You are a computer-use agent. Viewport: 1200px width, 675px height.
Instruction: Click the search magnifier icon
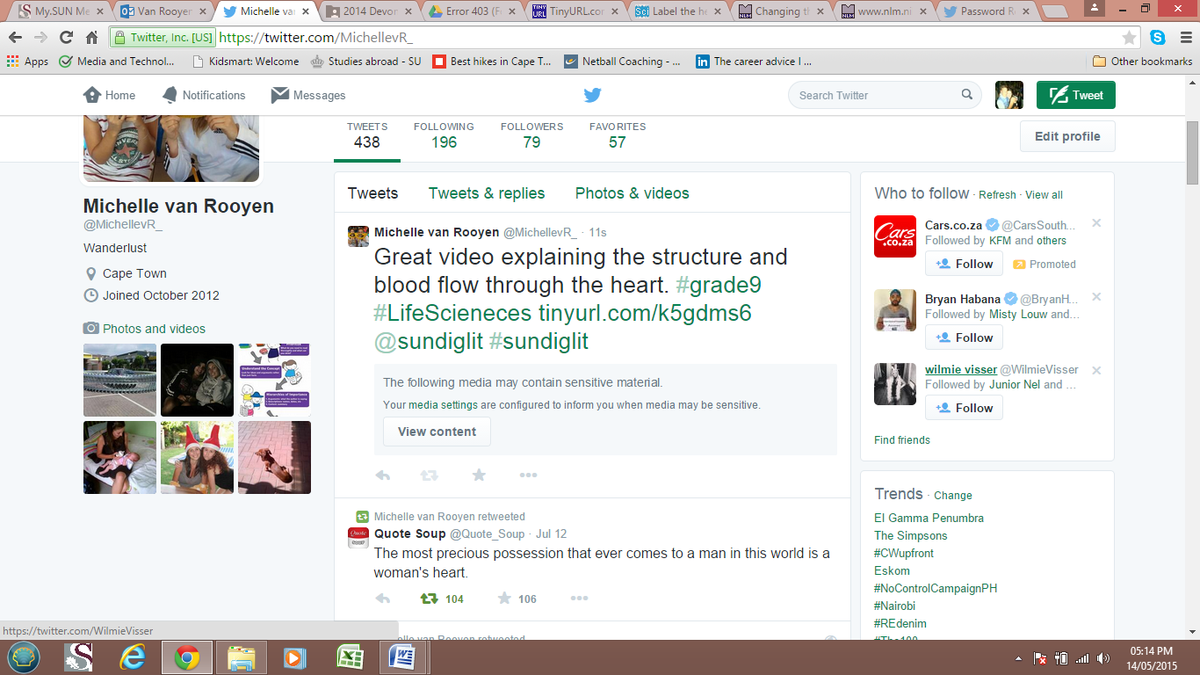[x=967, y=95]
